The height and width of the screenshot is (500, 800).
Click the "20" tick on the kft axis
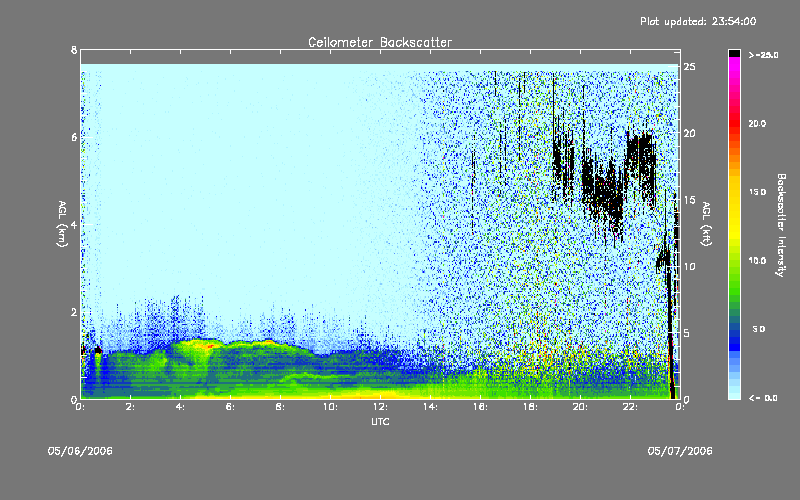pyautogui.click(x=689, y=133)
